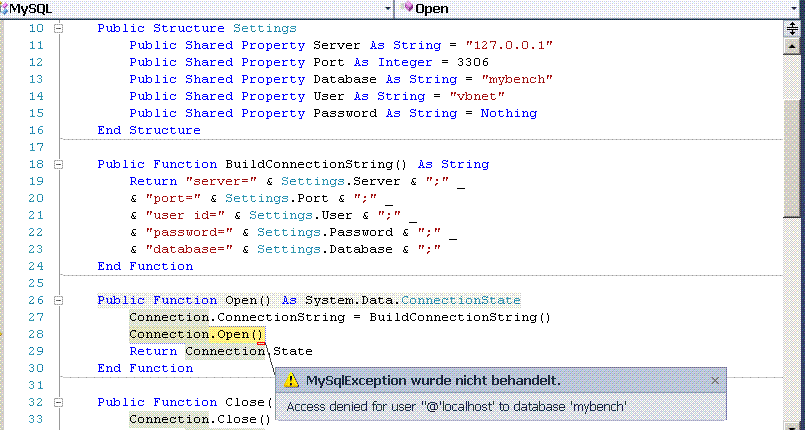Click Settings.Database on line 23

[324, 249]
